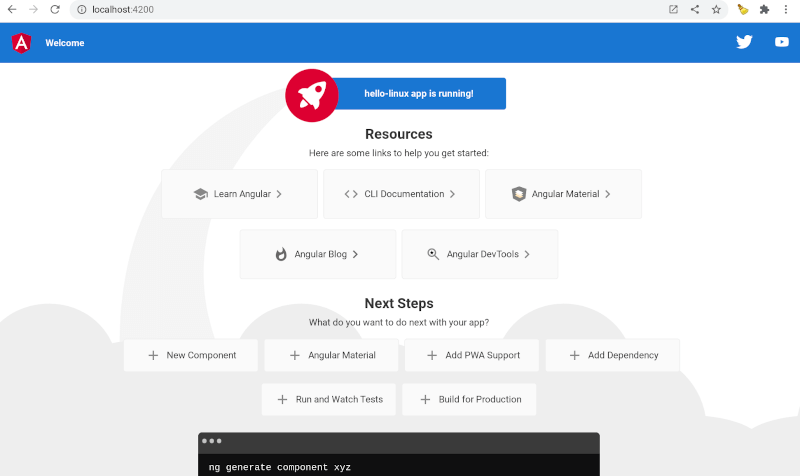Open the Angular Blog link
This screenshot has height=476, width=800.
(318, 254)
